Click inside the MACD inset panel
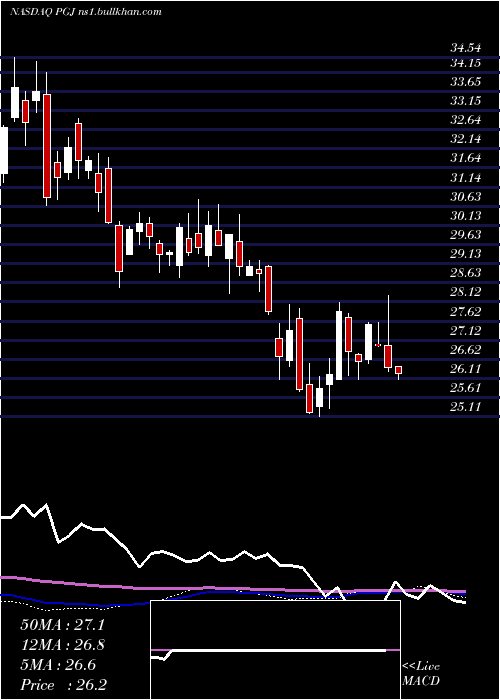 275,650
